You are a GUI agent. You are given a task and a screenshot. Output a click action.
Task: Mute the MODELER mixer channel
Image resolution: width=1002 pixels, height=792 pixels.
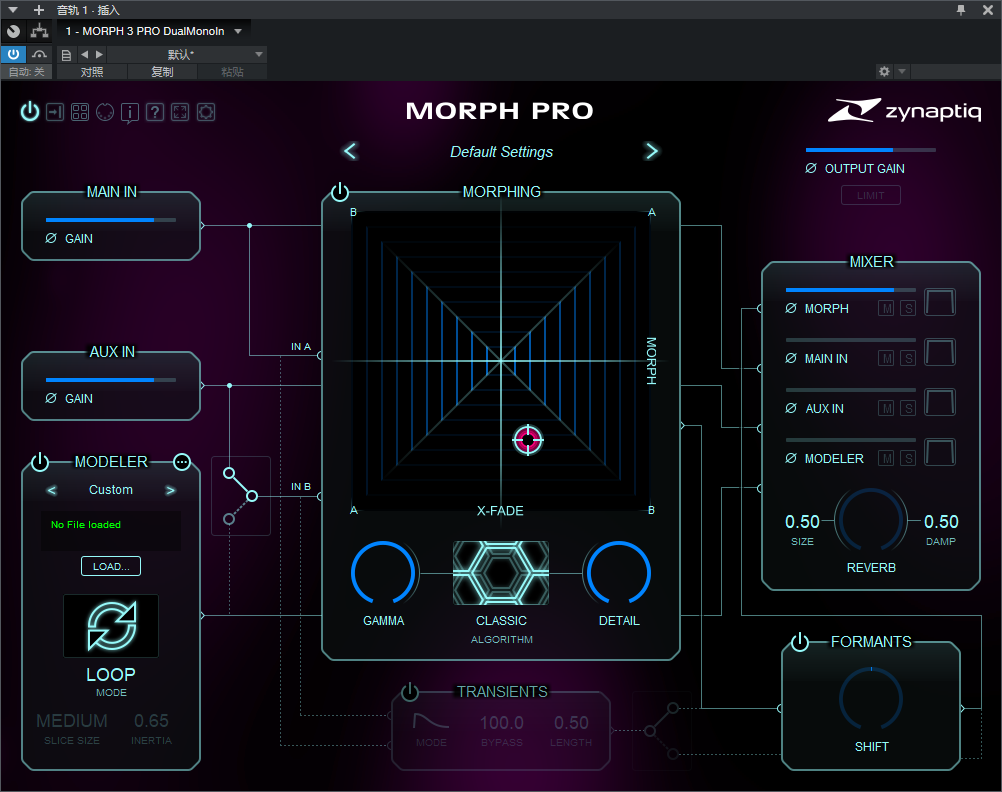coord(886,458)
